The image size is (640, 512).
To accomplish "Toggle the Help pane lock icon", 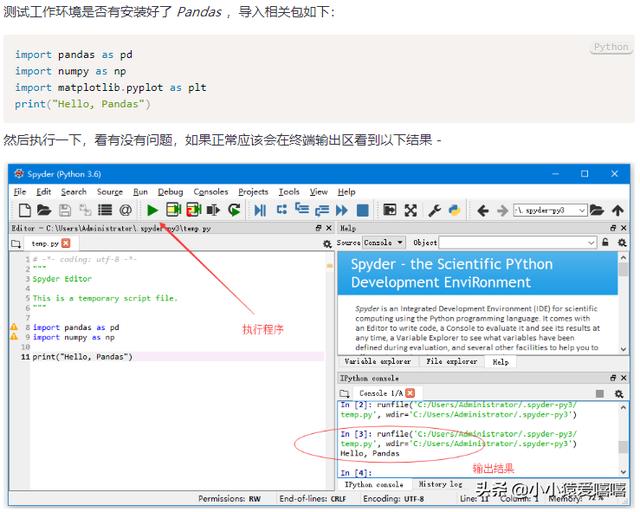I will coord(605,242).
